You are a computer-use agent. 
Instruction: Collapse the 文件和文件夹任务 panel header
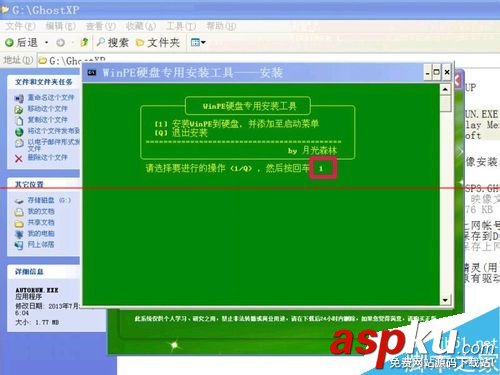44,82
